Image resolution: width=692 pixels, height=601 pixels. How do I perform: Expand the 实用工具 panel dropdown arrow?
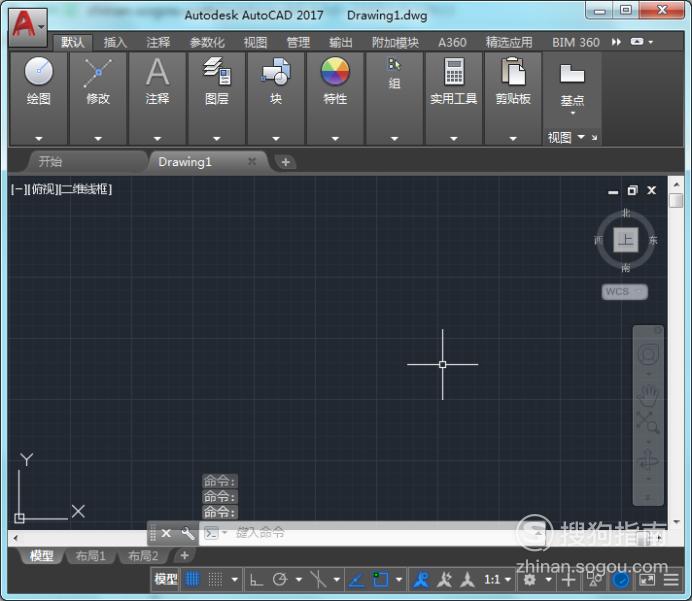454,139
